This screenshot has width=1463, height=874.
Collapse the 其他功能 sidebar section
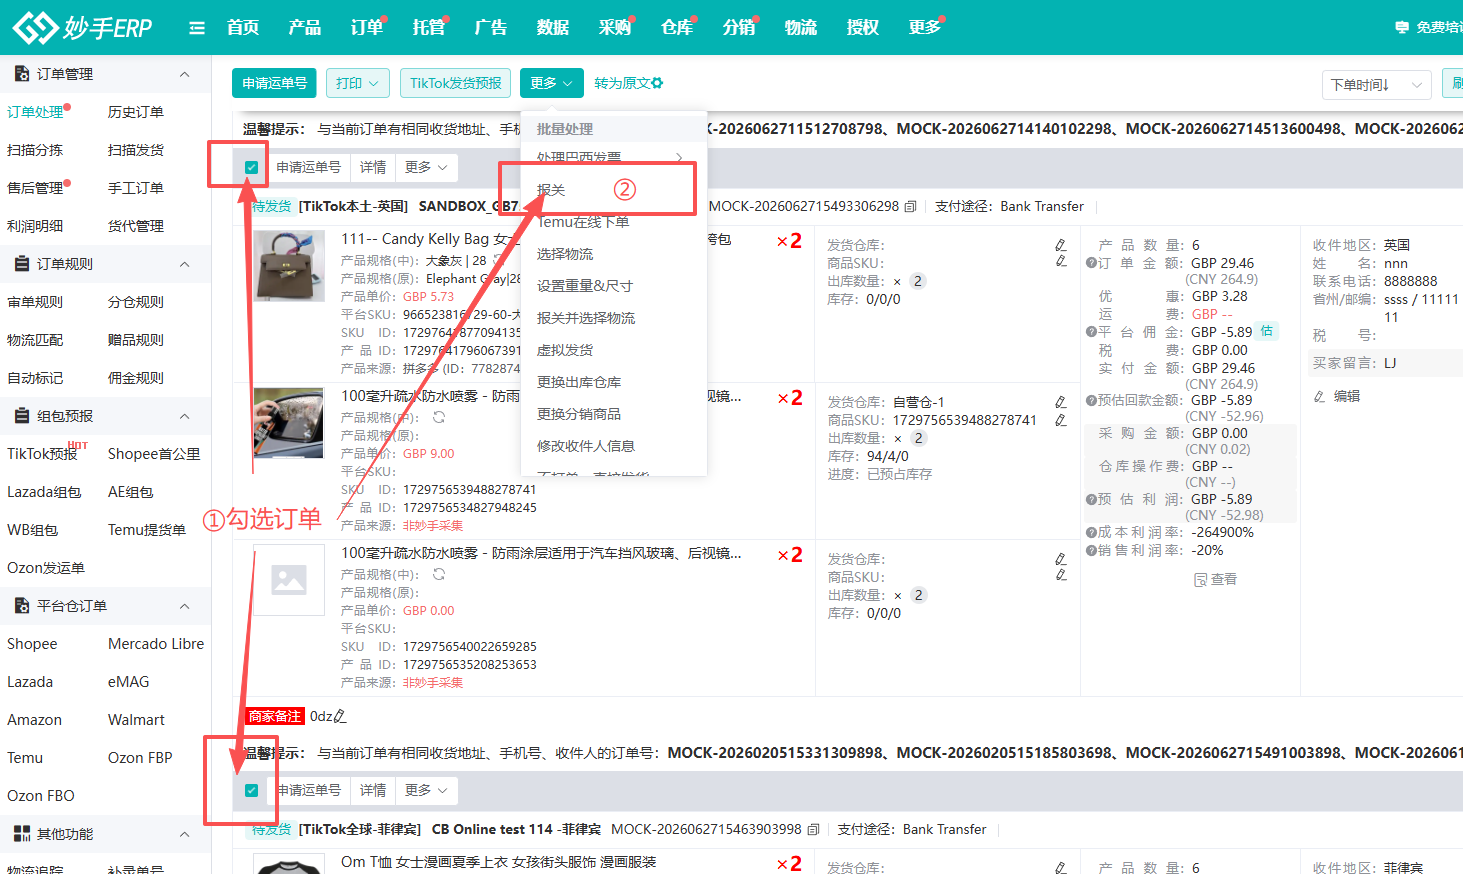(x=184, y=834)
